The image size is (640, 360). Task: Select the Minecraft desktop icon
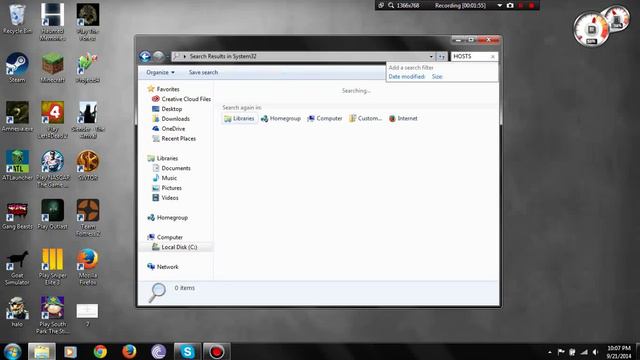52,68
